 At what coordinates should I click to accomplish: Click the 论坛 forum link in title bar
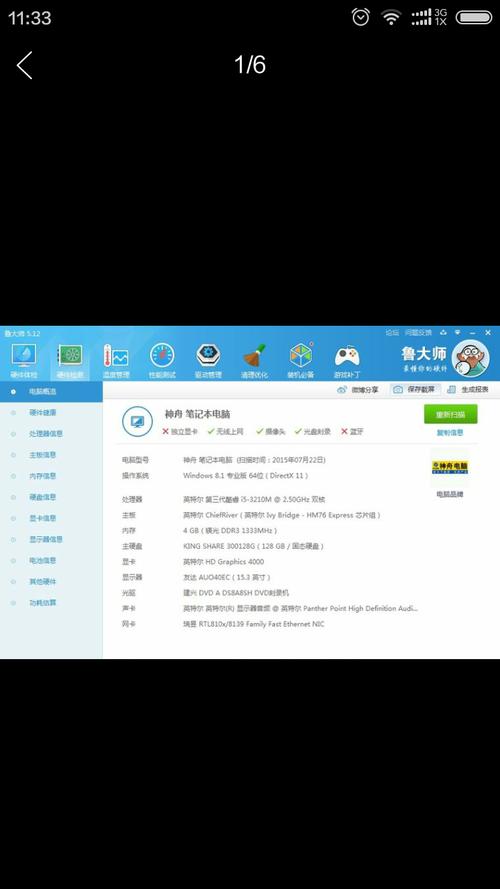coord(392,332)
